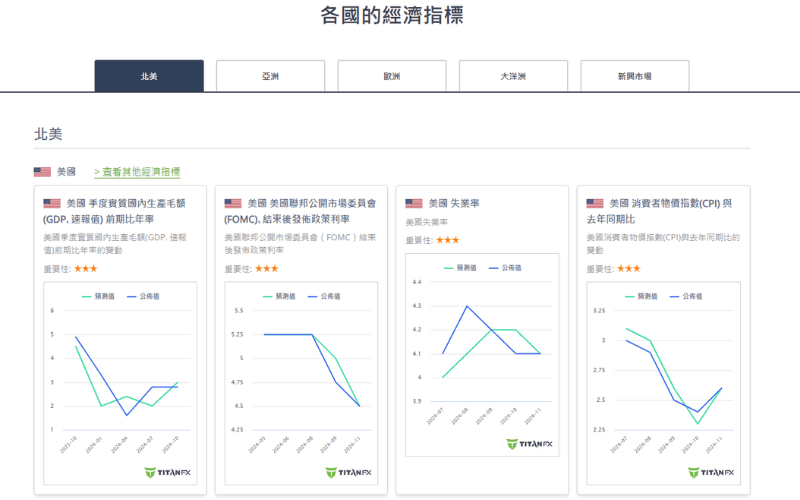Open the 消費者物價指數(CPI) card title

[x=659, y=211]
